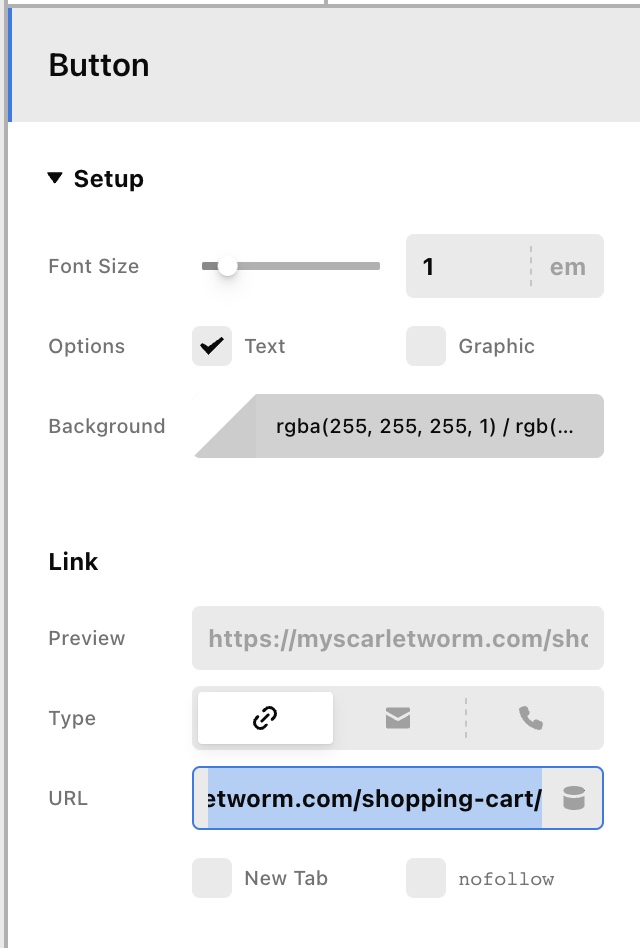The width and height of the screenshot is (640, 948).
Task: Click the Background rgba value field
Action: 430,426
